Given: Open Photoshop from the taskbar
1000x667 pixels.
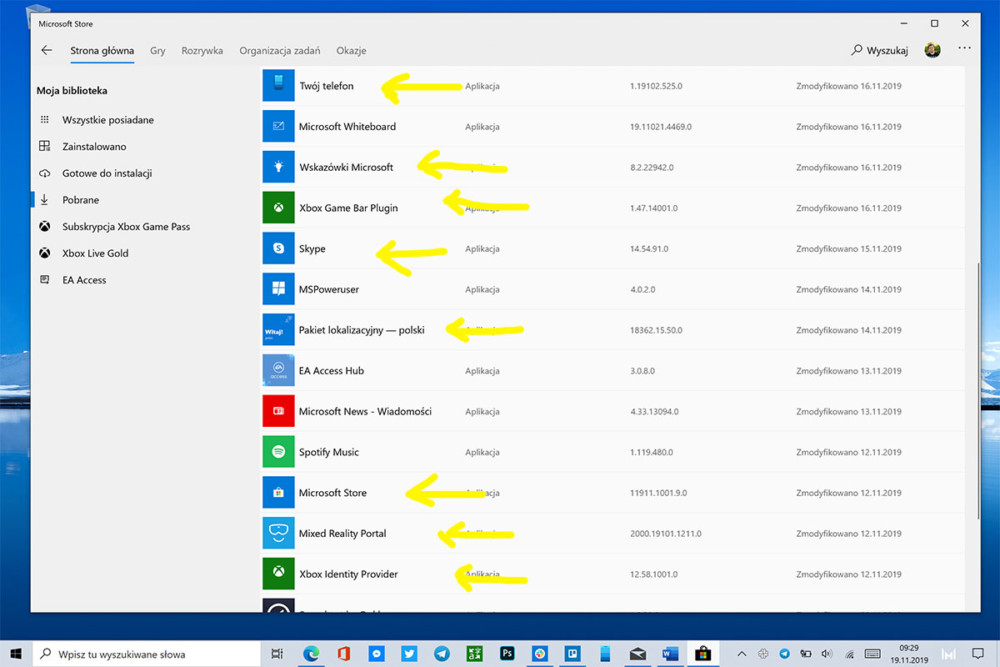Looking at the screenshot, I should (508, 654).
